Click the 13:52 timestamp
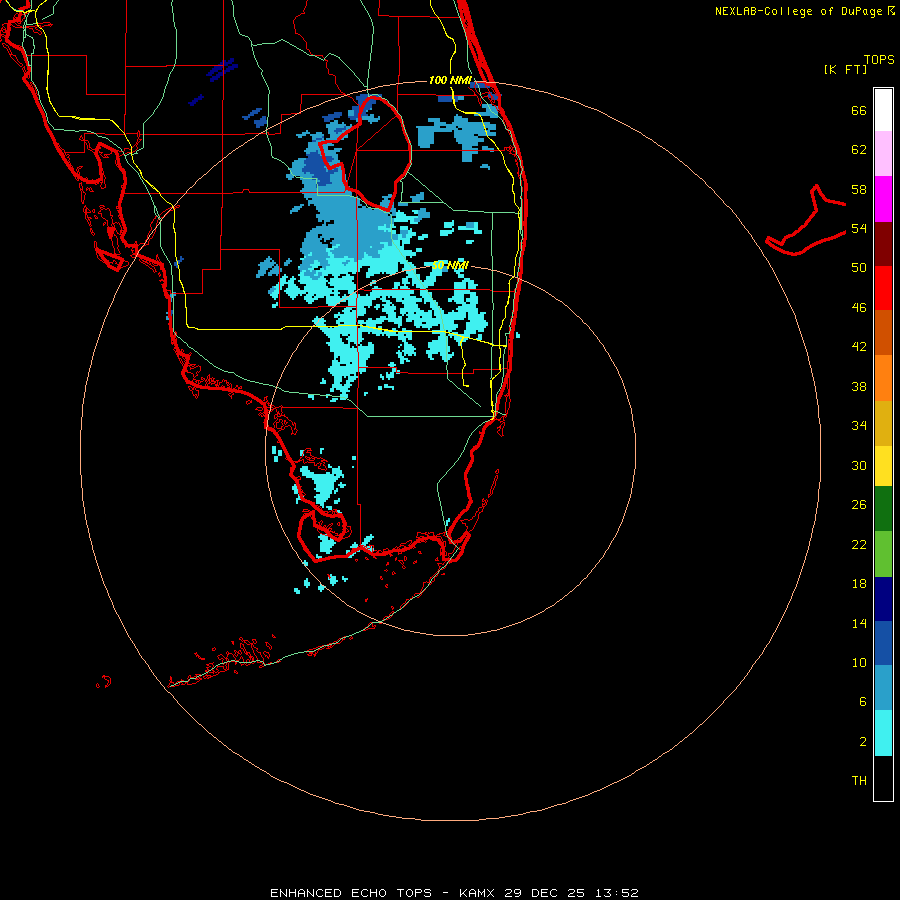Image resolution: width=900 pixels, height=900 pixels. click(x=617, y=893)
